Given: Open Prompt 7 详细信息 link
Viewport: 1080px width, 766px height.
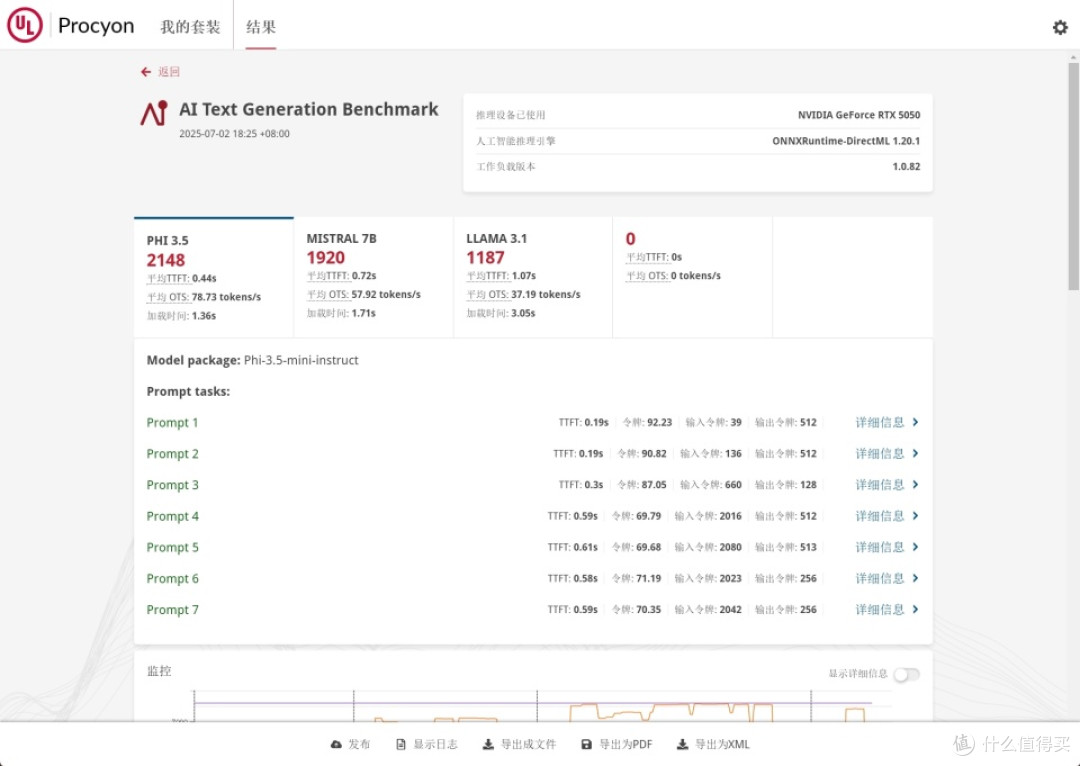Looking at the screenshot, I should (x=880, y=609).
